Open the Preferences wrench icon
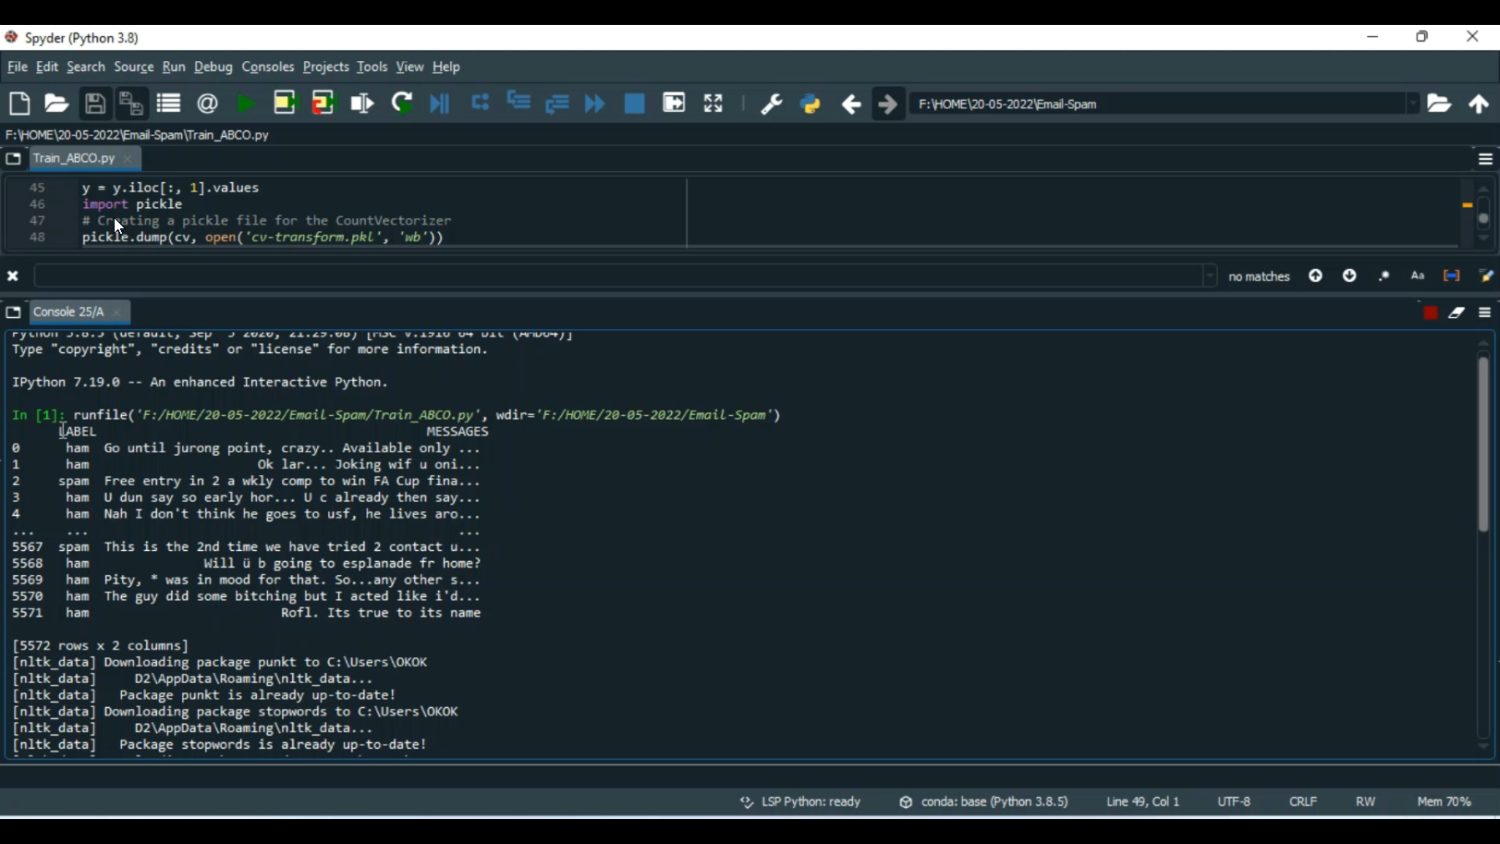 point(771,104)
